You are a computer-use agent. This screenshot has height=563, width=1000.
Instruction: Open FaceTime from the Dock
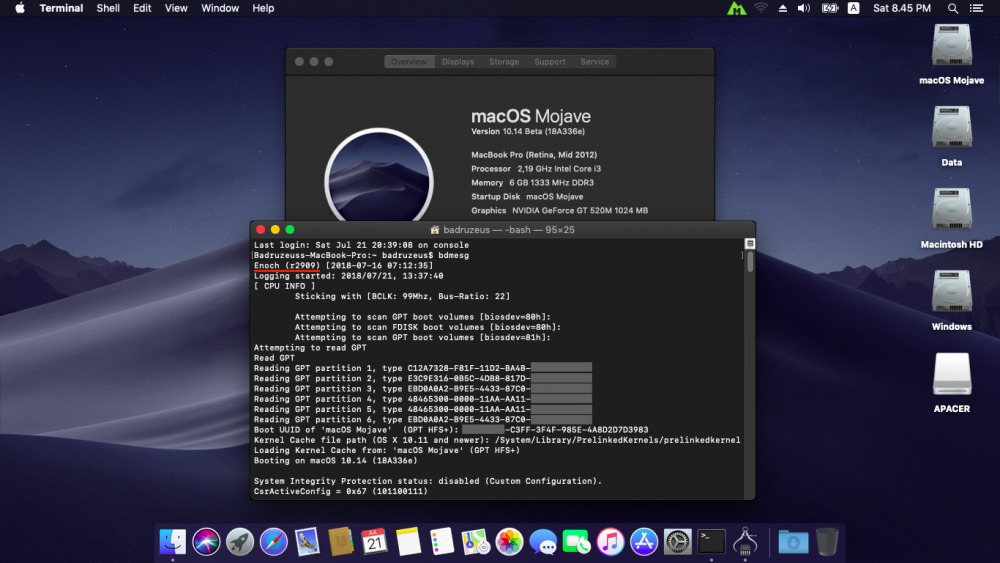tap(577, 542)
